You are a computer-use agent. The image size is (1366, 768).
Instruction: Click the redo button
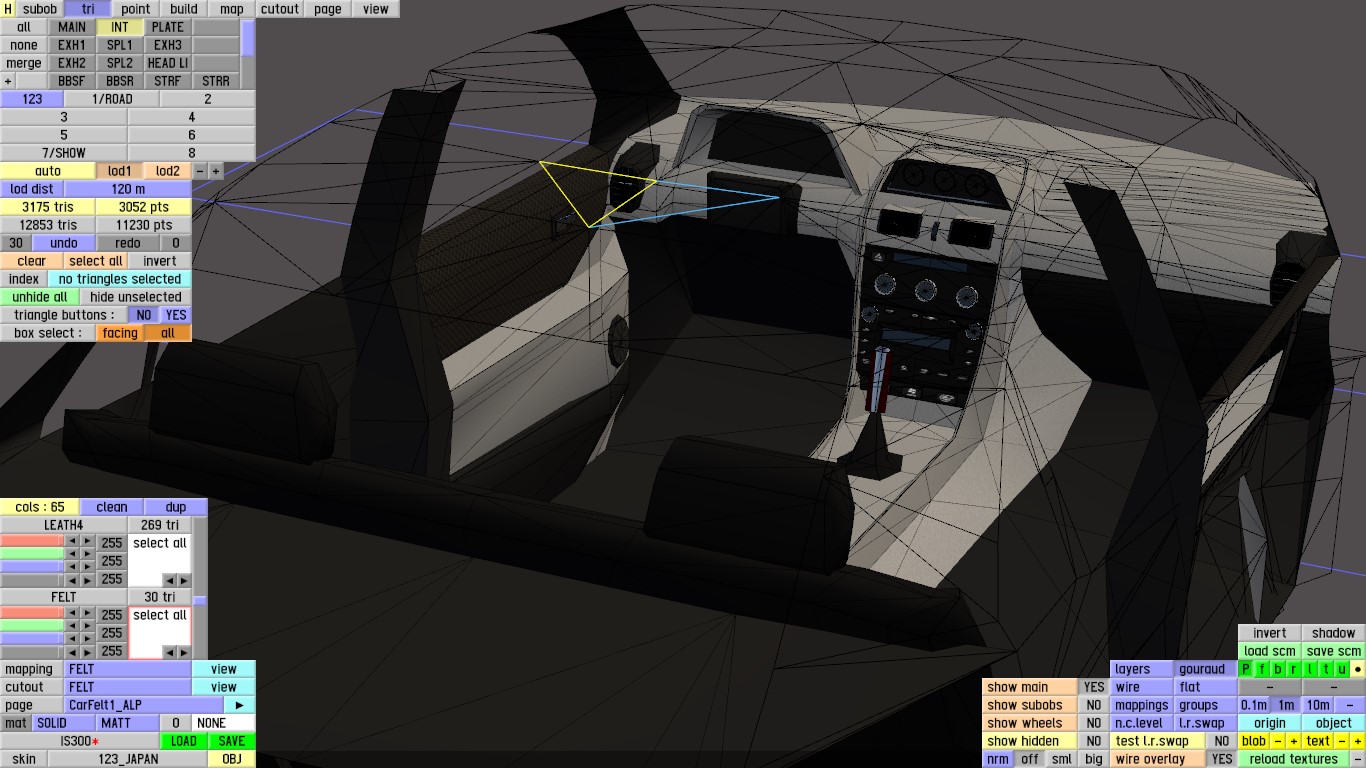(128, 243)
